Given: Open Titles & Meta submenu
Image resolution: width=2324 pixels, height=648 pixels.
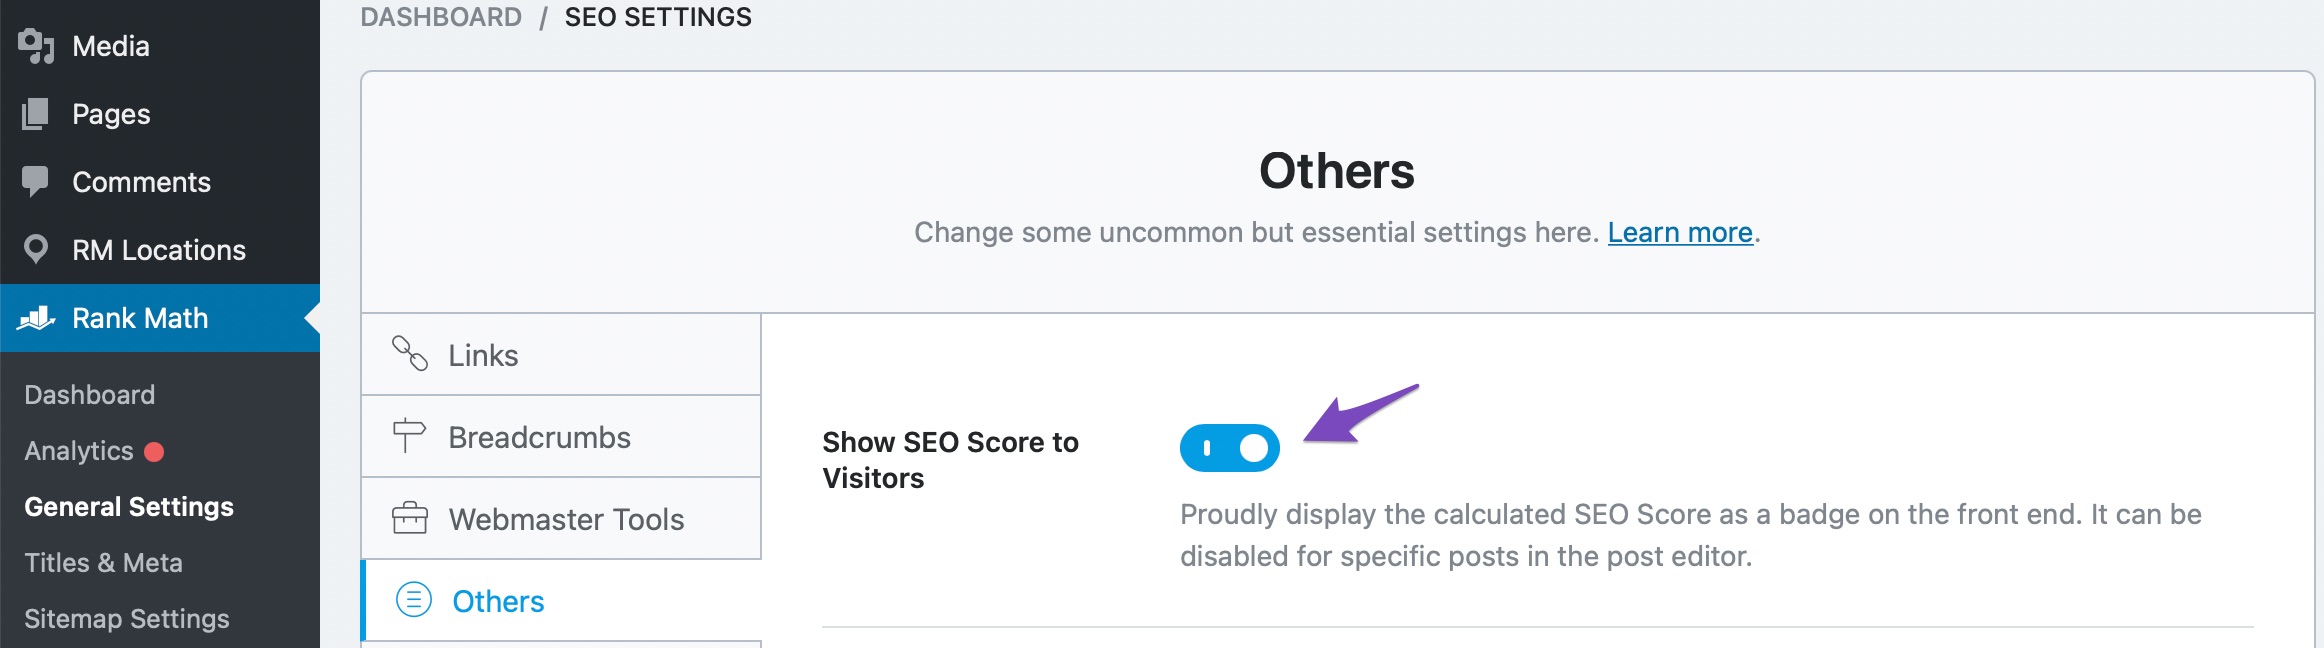Looking at the screenshot, I should click(x=103, y=563).
